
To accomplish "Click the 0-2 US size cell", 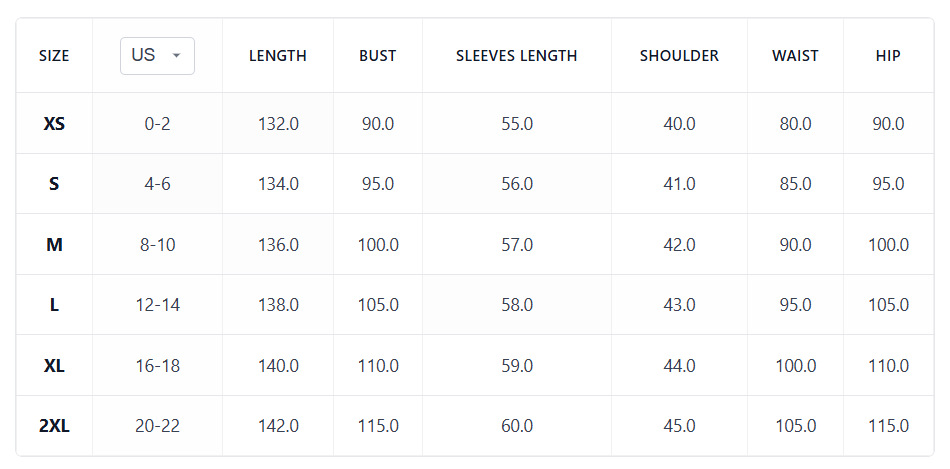I will click(x=157, y=124).
